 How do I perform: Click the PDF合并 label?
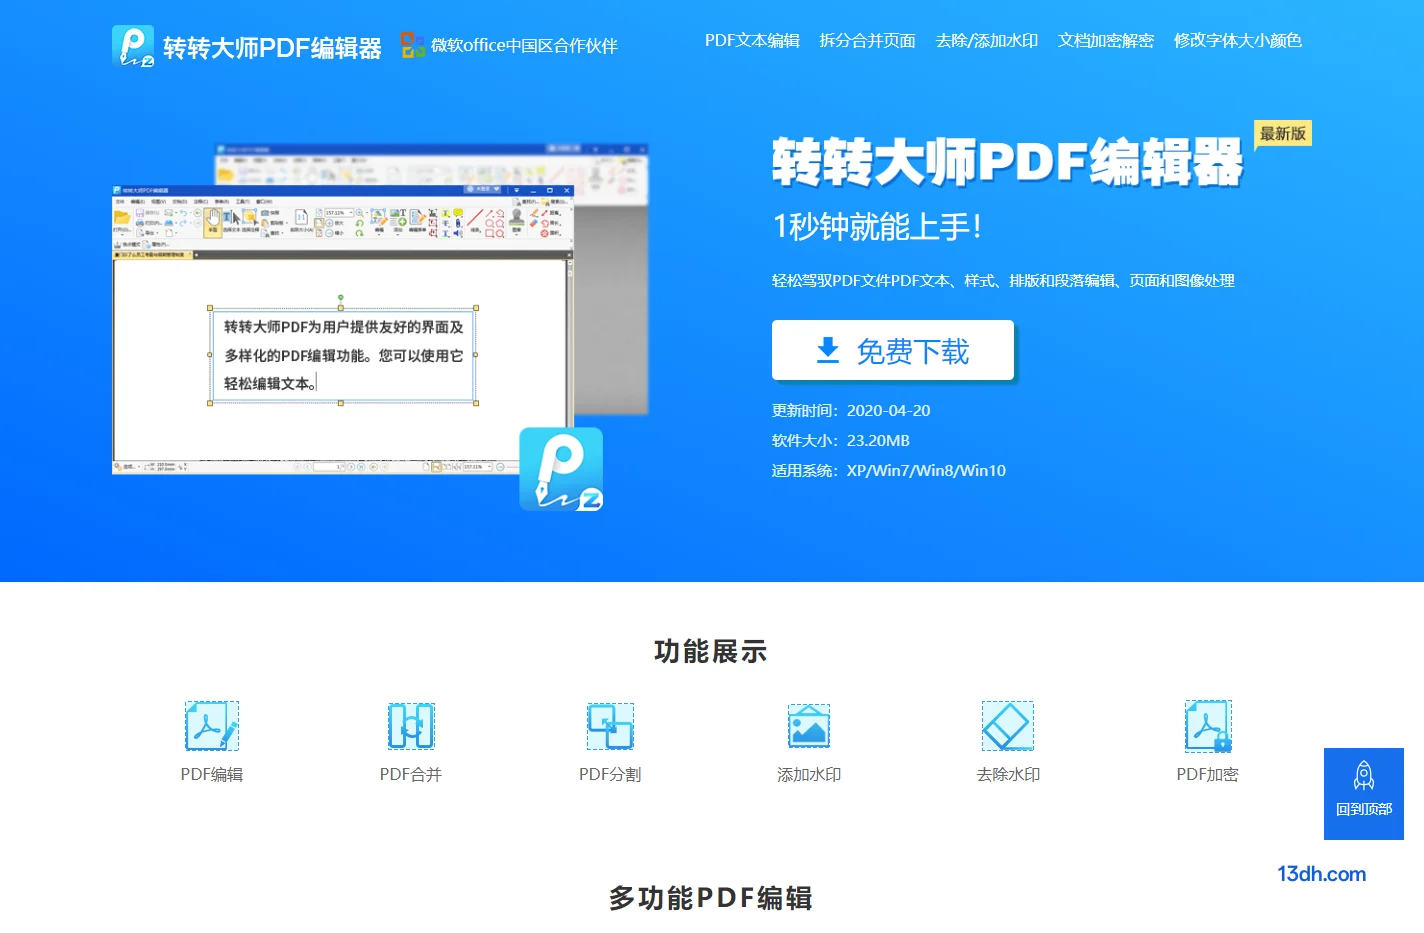(x=411, y=774)
